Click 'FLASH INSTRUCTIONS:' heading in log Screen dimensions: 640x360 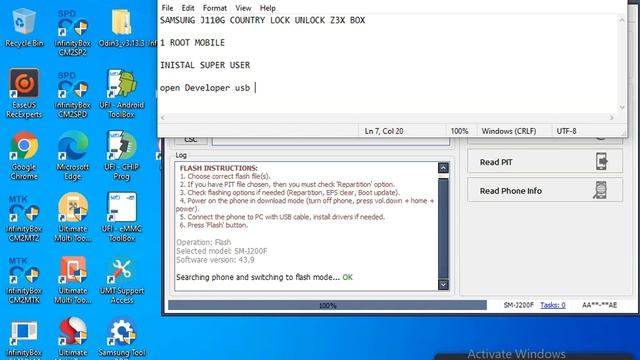[x=218, y=168]
